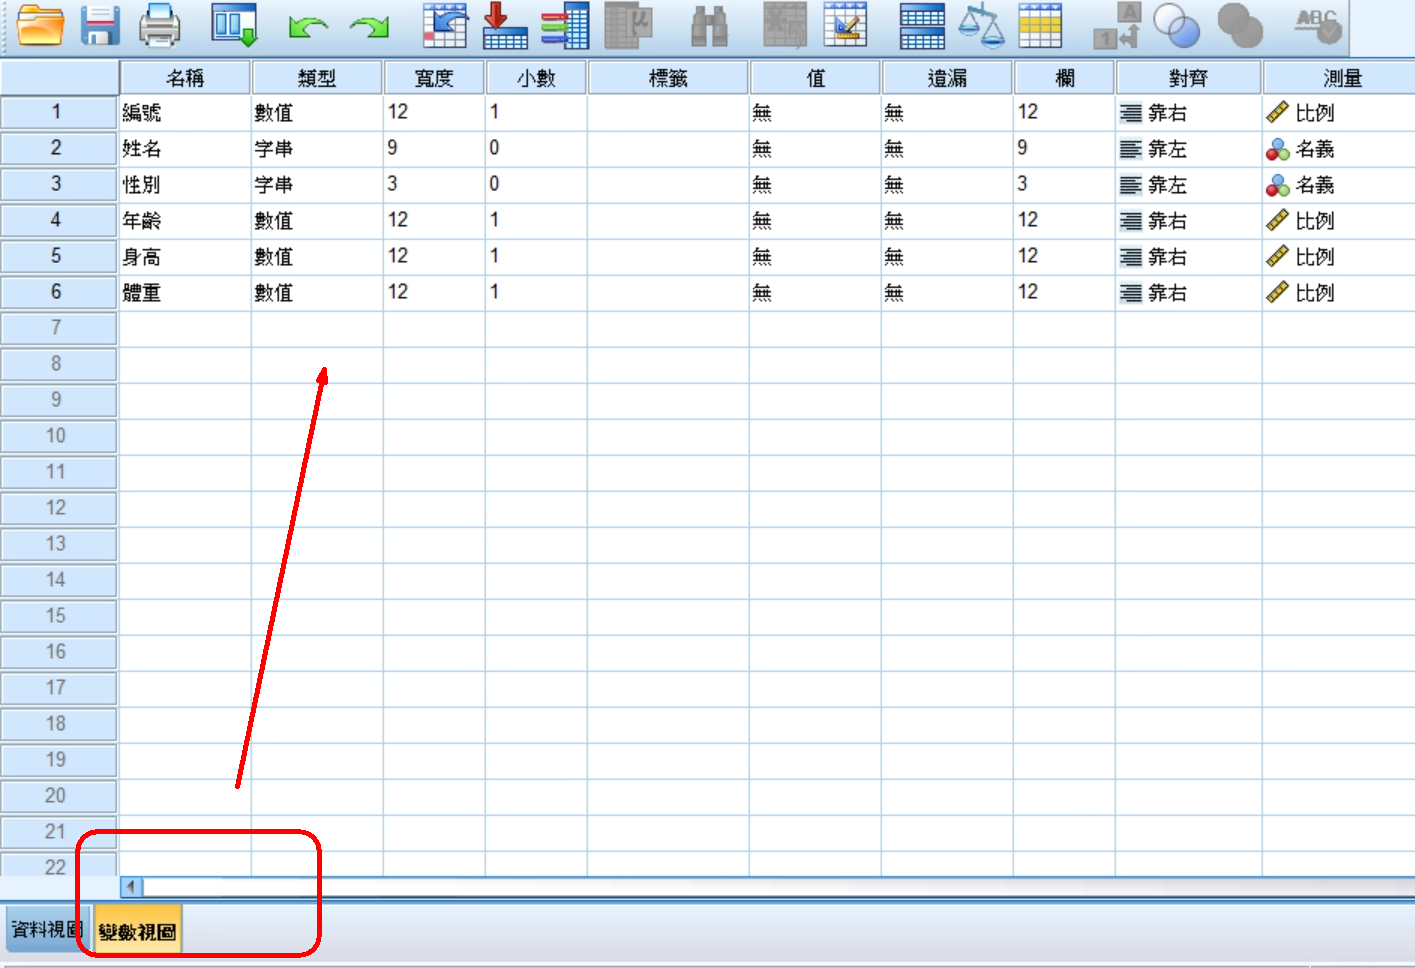Click the horizontal scrollbar left arrow
This screenshot has height=968, width=1415.
(131, 886)
